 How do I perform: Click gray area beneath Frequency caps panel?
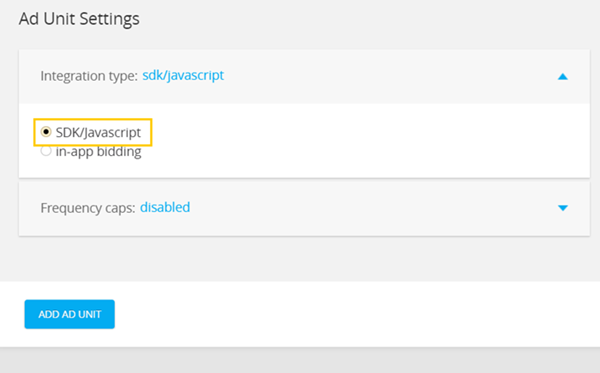[x=300, y=259]
